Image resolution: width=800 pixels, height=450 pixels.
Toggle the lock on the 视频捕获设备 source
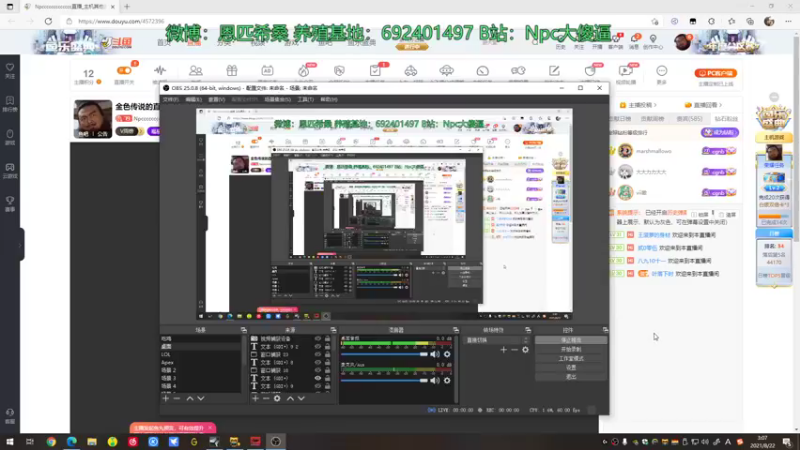click(x=328, y=339)
